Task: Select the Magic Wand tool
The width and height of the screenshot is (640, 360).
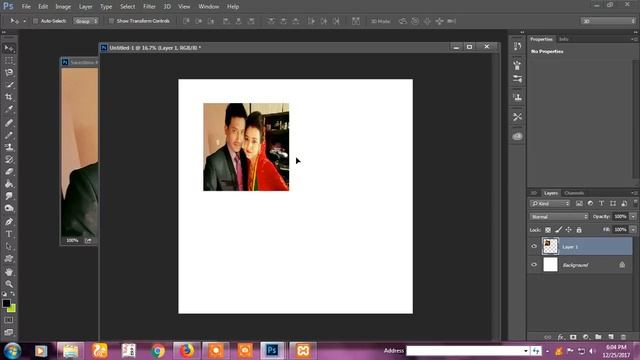Action: (x=9, y=85)
